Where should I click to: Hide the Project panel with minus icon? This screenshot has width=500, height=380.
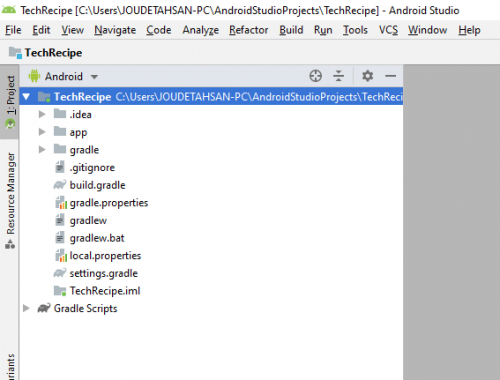[x=390, y=76]
